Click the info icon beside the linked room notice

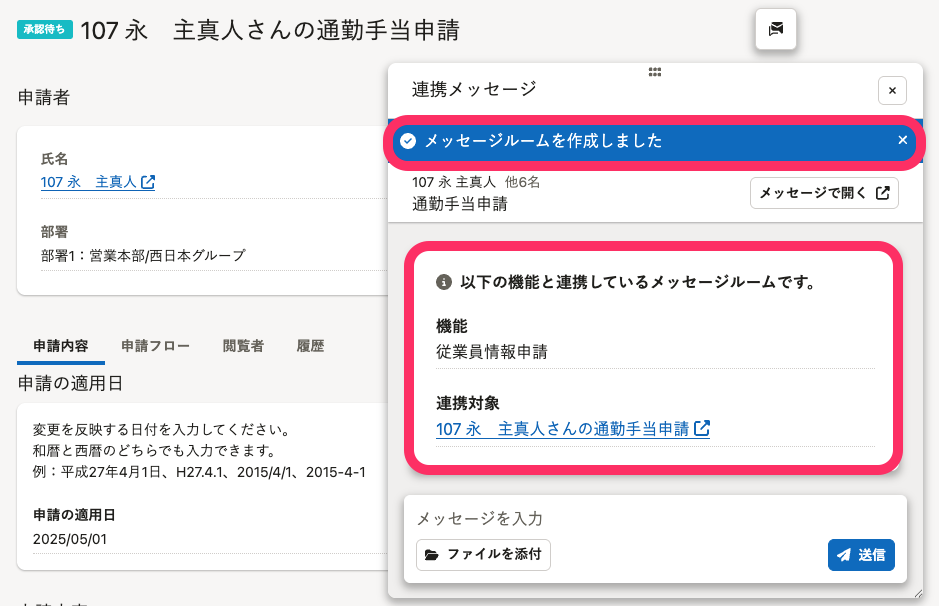point(444,283)
